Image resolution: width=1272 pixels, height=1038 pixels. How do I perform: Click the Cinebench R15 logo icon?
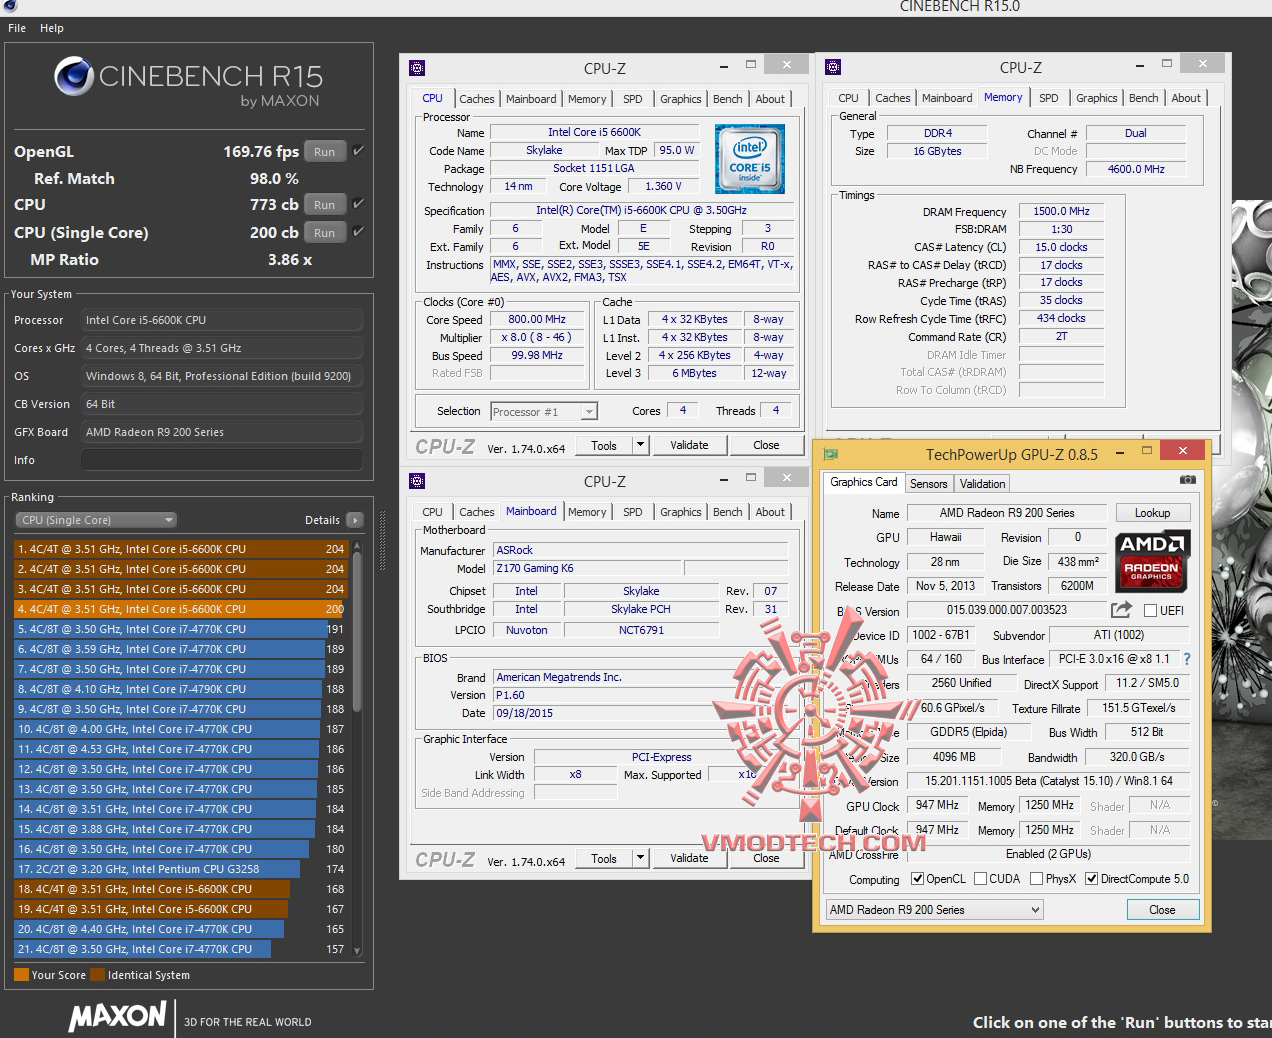pos(73,78)
